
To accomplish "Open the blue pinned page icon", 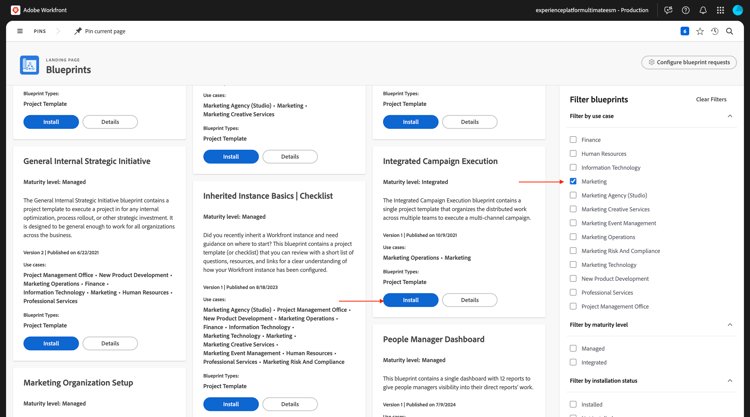I will click(x=685, y=31).
